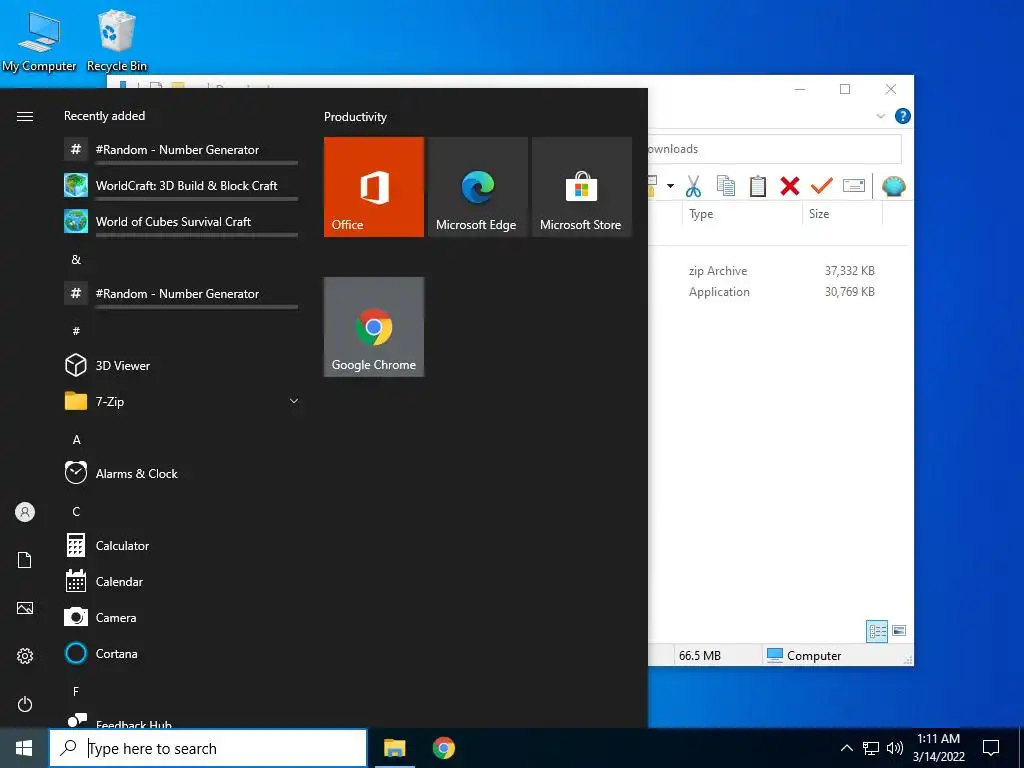Image resolution: width=1024 pixels, height=768 pixels.
Task: Click the letter C section header
Action: (76, 511)
